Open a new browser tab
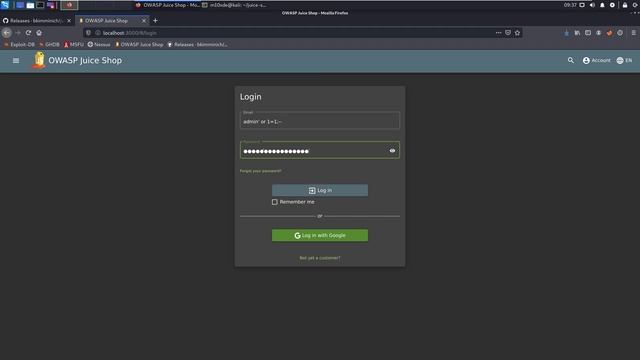 155,20
